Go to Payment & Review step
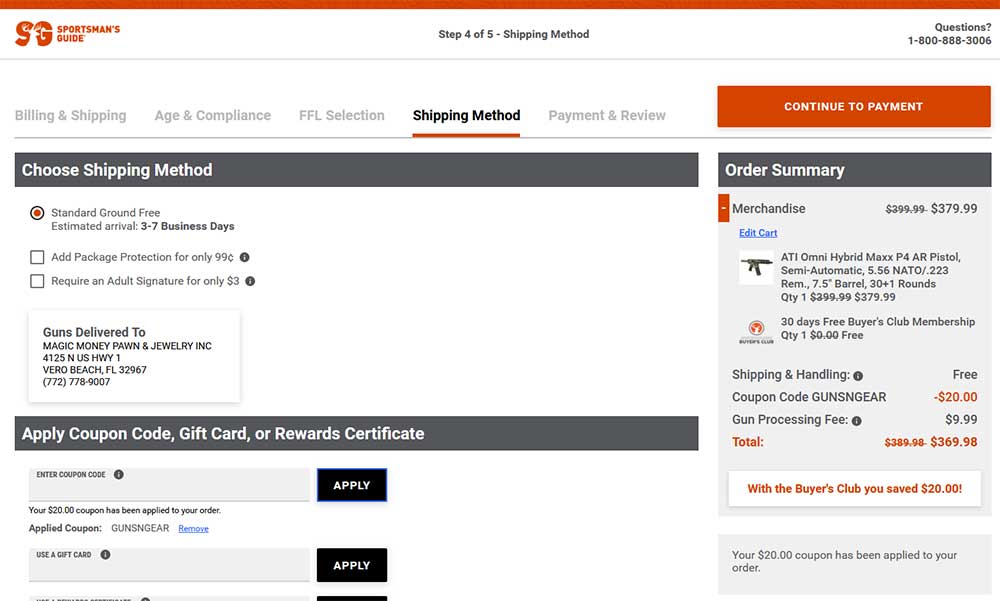Image resolution: width=1000 pixels, height=601 pixels. pyautogui.click(x=607, y=115)
